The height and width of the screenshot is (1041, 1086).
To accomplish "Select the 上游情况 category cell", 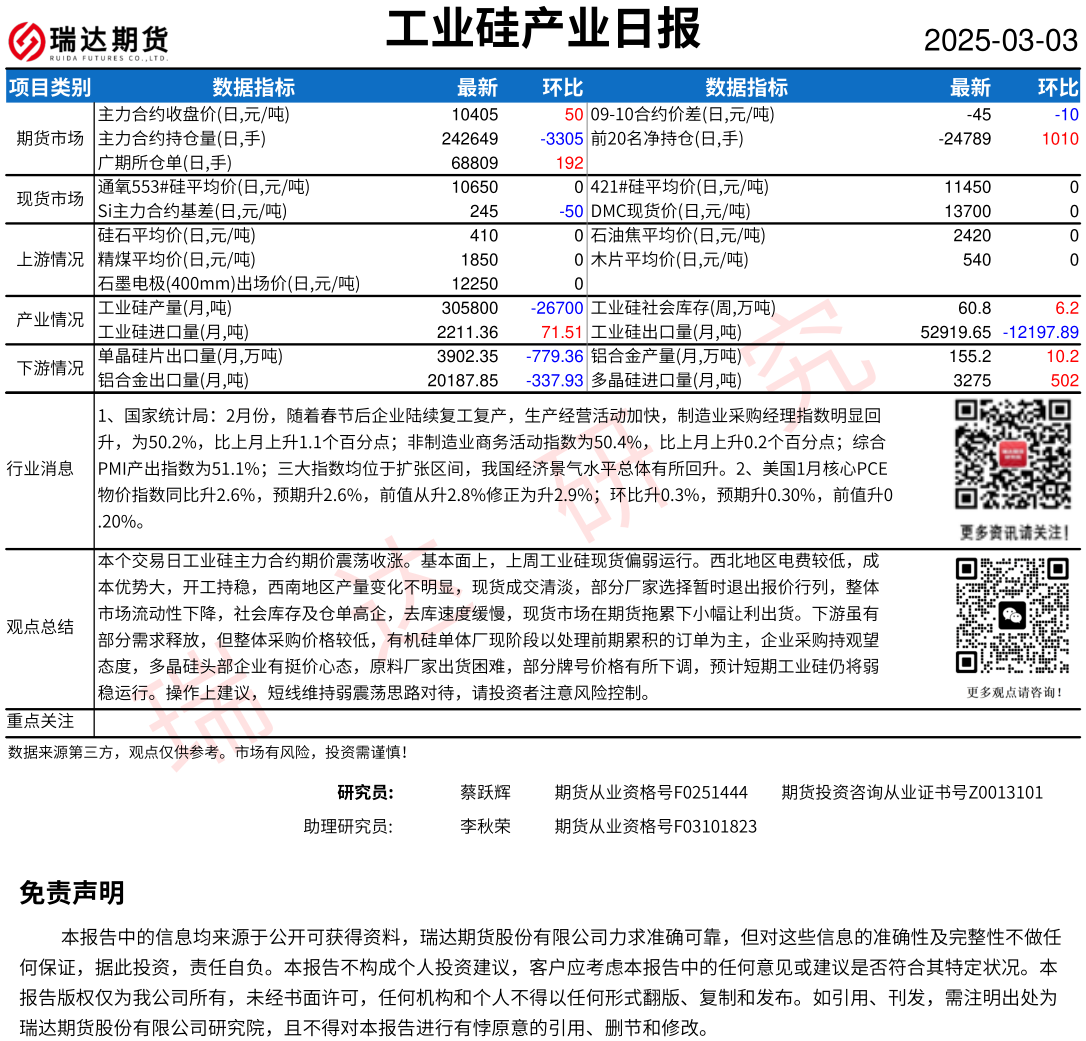I will 50,260.
